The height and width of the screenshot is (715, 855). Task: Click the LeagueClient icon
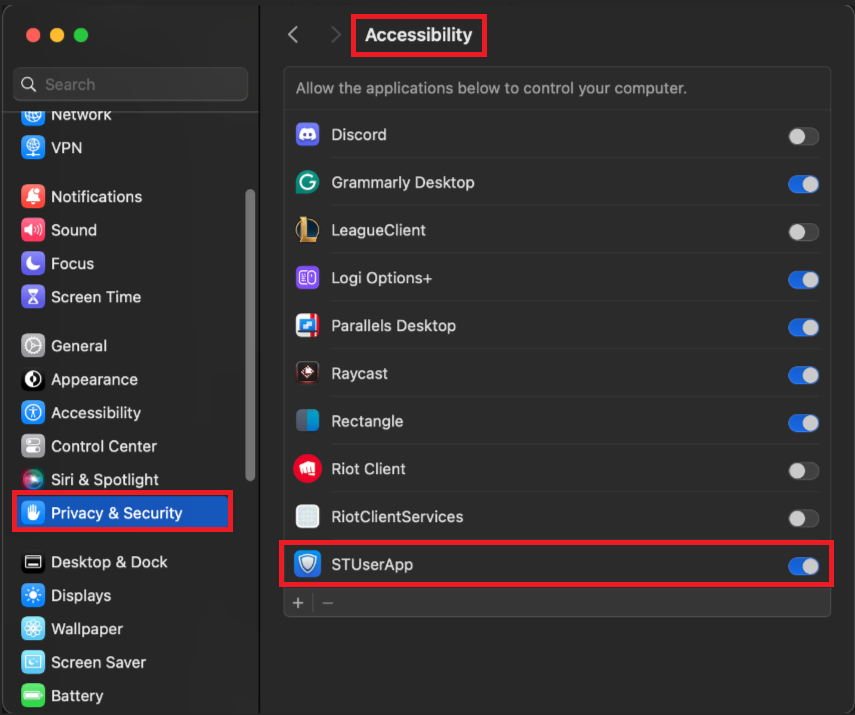tap(308, 230)
